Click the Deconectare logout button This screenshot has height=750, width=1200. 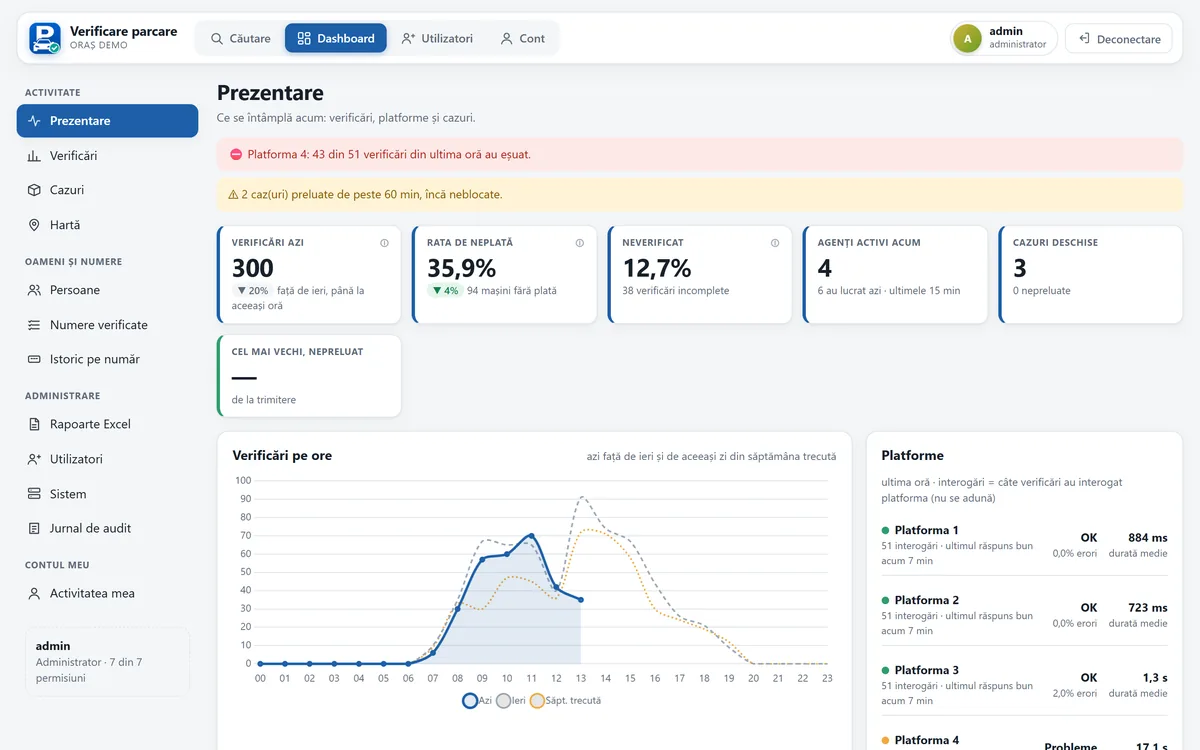coord(1119,39)
